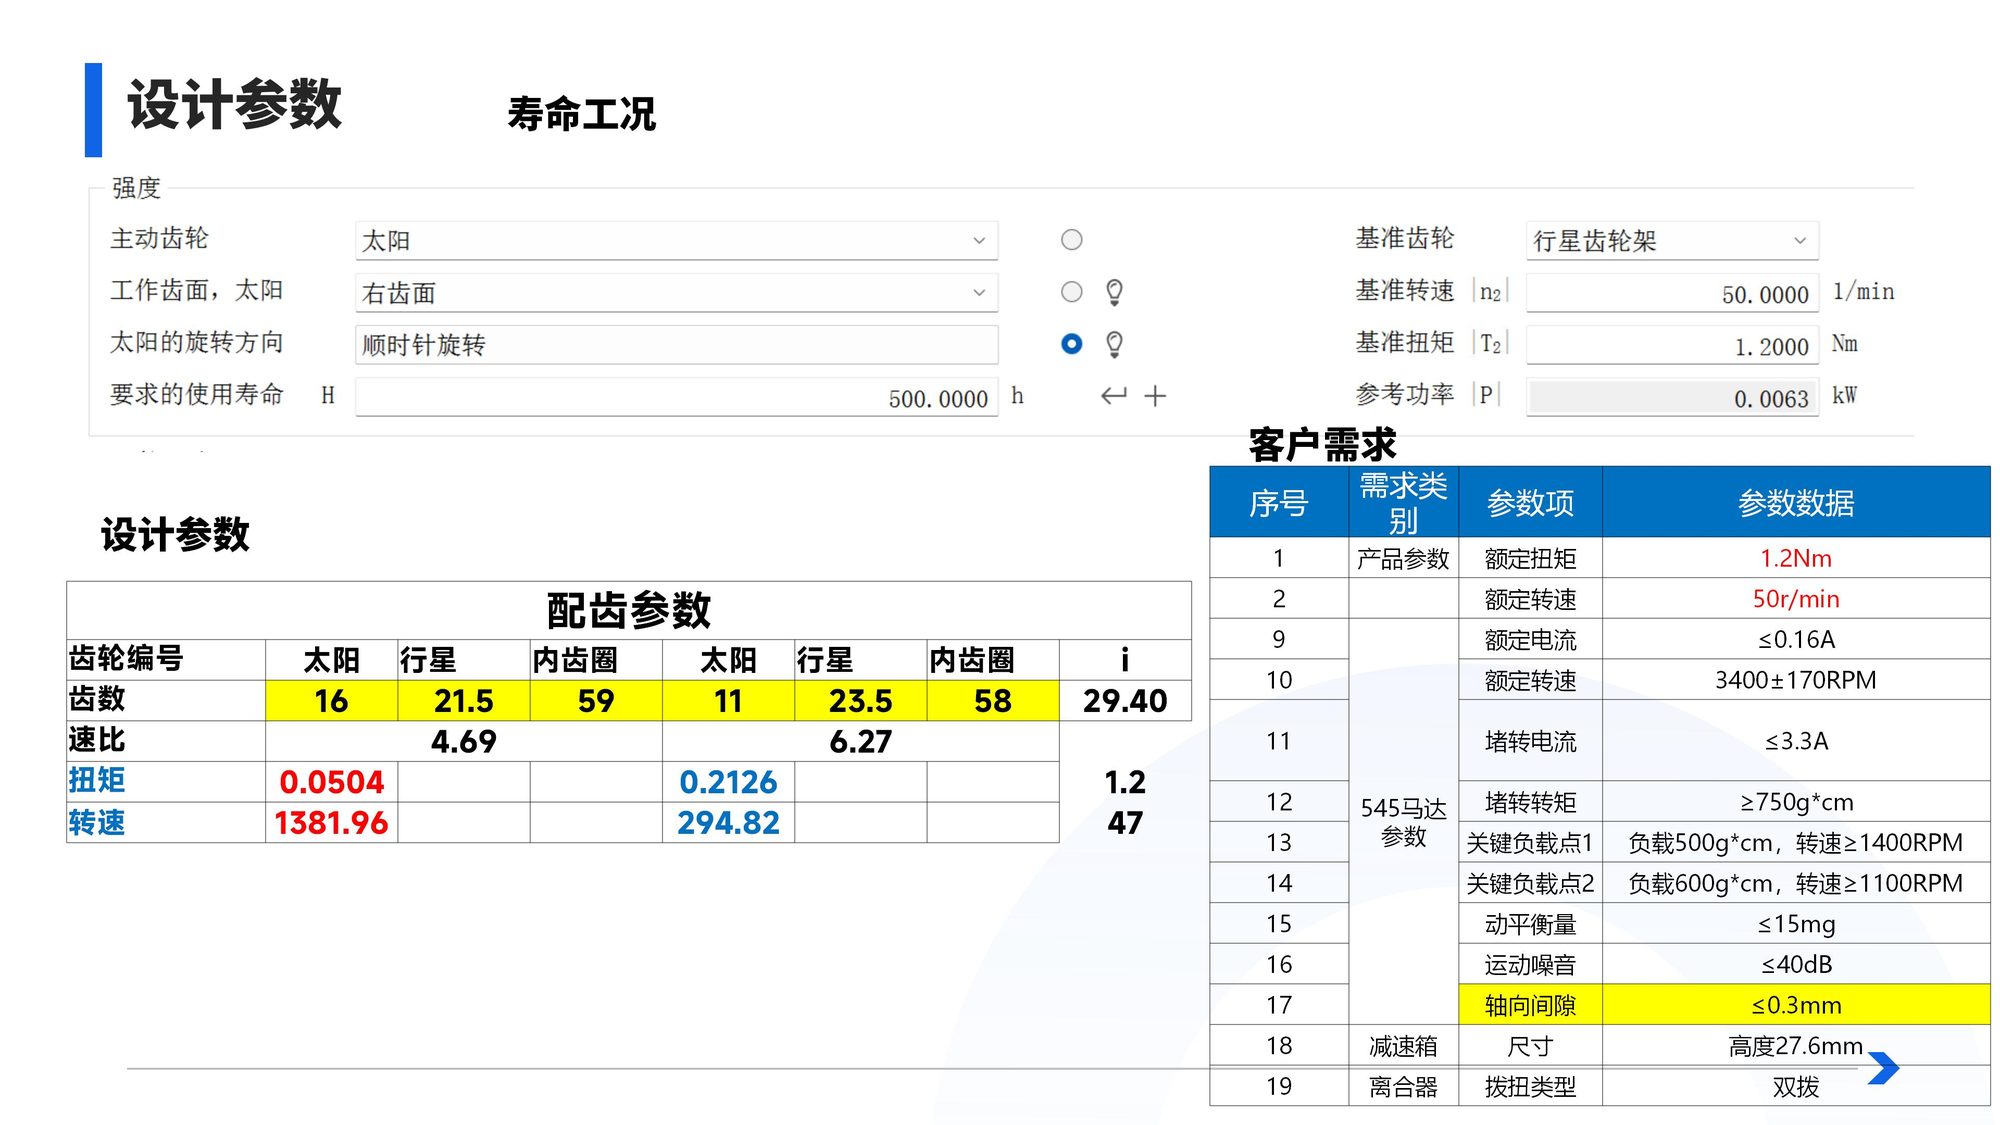Select the radio button in the 太阳的旋转方向 row
This screenshot has height=1125, width=2000.
click(1071, 344)
